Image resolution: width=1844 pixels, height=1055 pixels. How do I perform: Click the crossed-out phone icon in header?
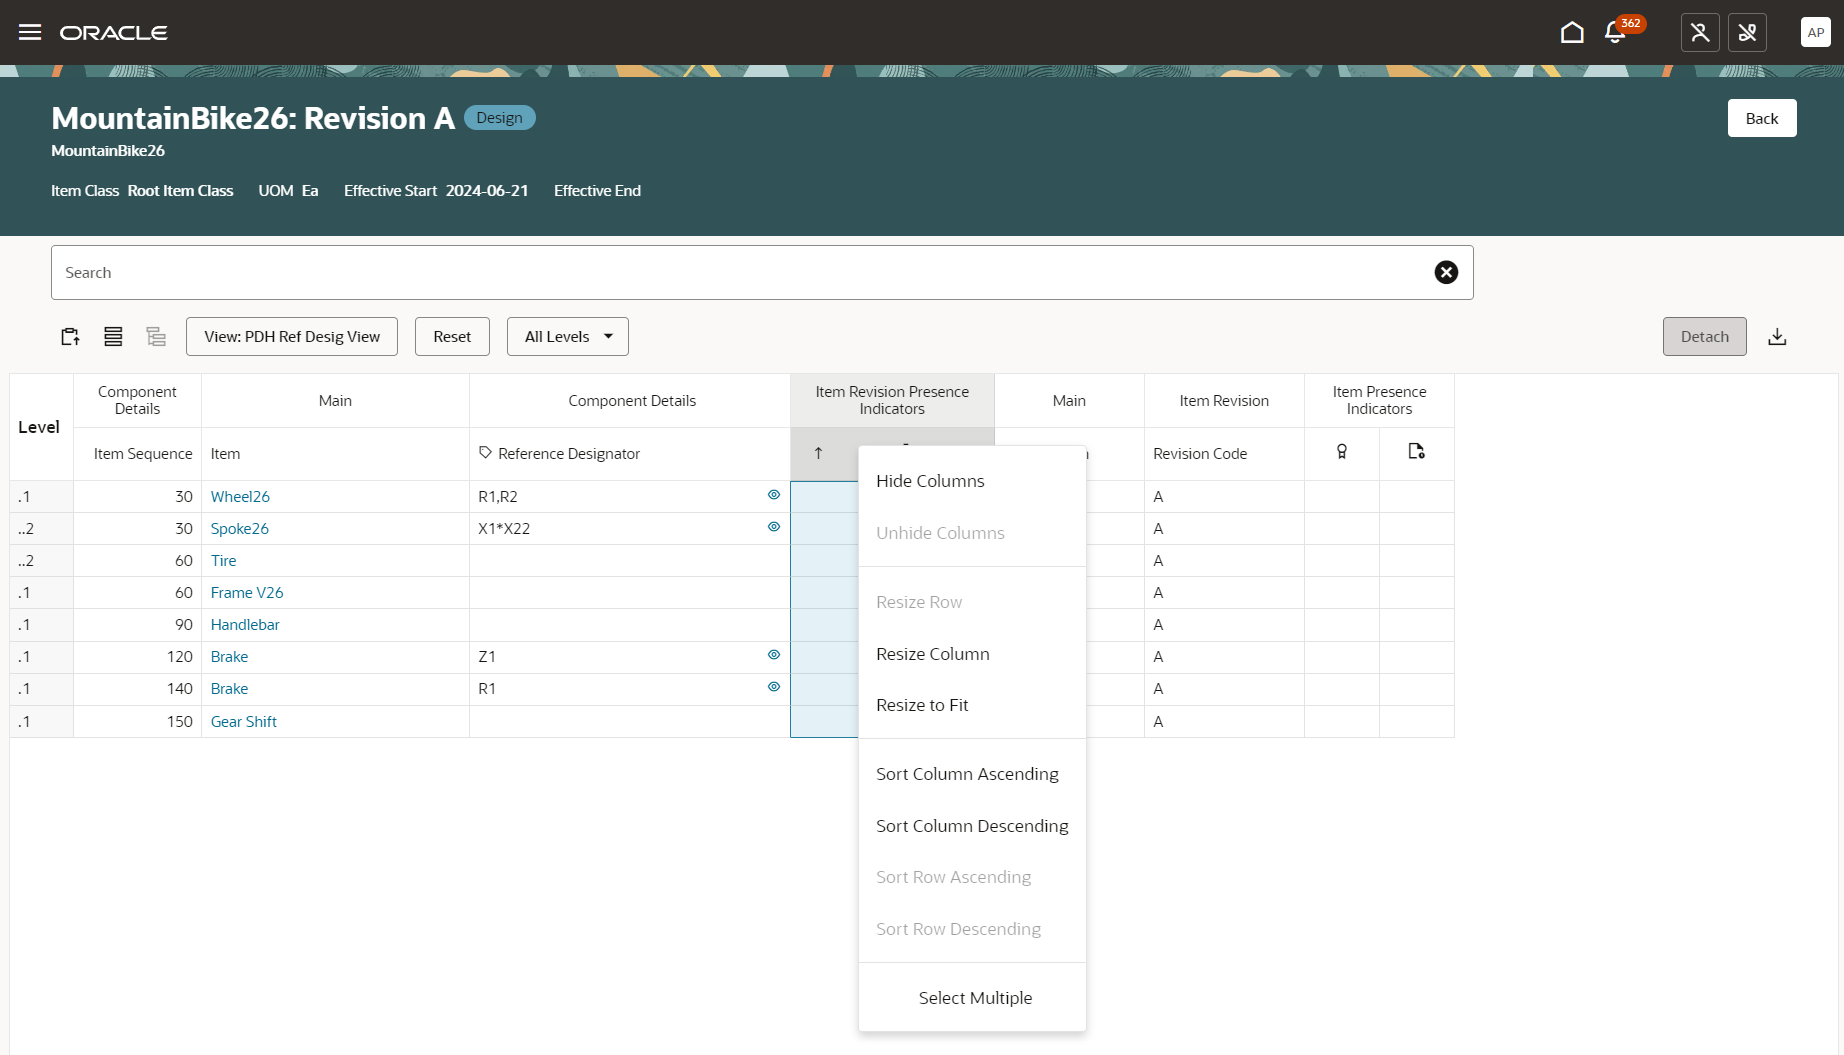(1748, 32)
